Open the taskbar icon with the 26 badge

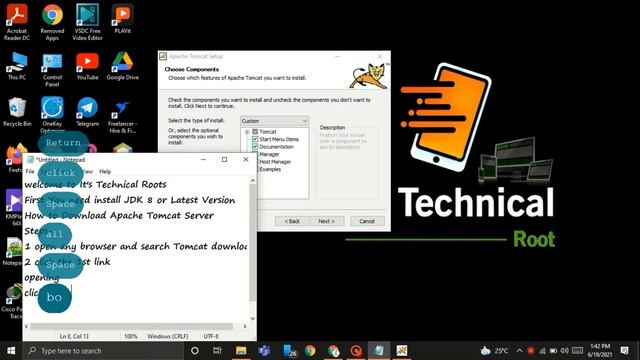[290, 351]
